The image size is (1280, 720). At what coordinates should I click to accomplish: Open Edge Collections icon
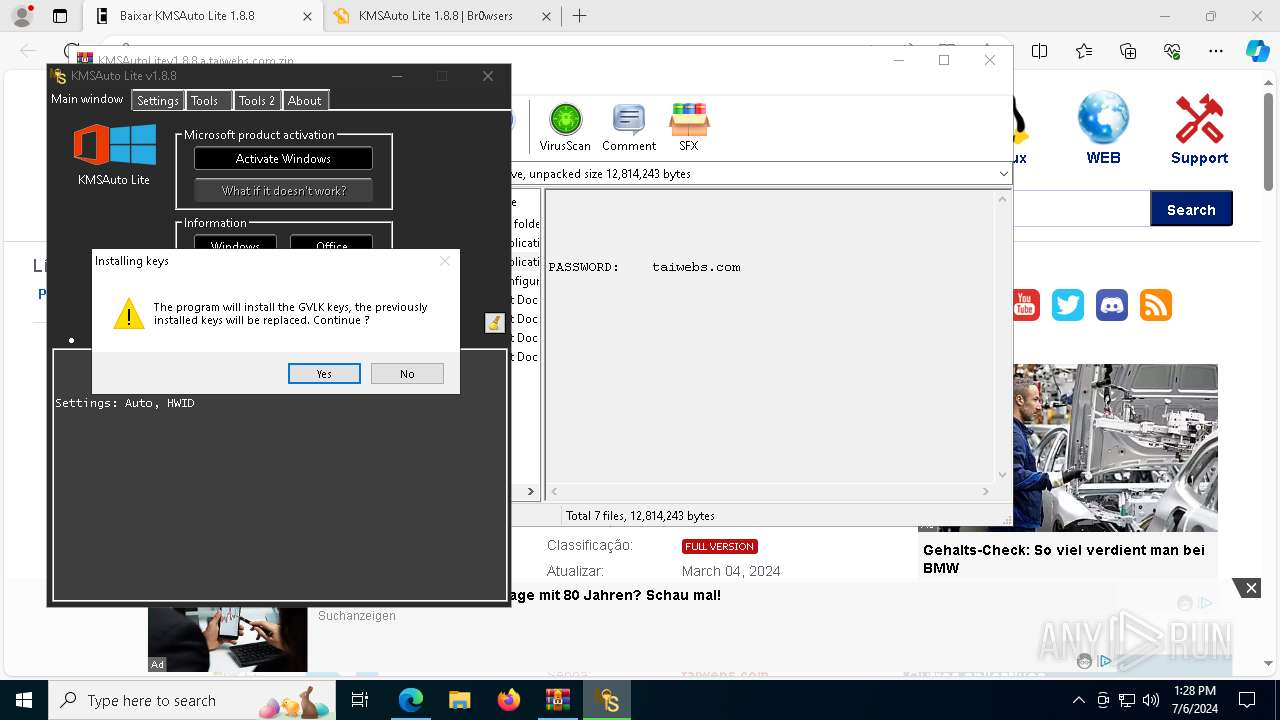[1128, 51]
